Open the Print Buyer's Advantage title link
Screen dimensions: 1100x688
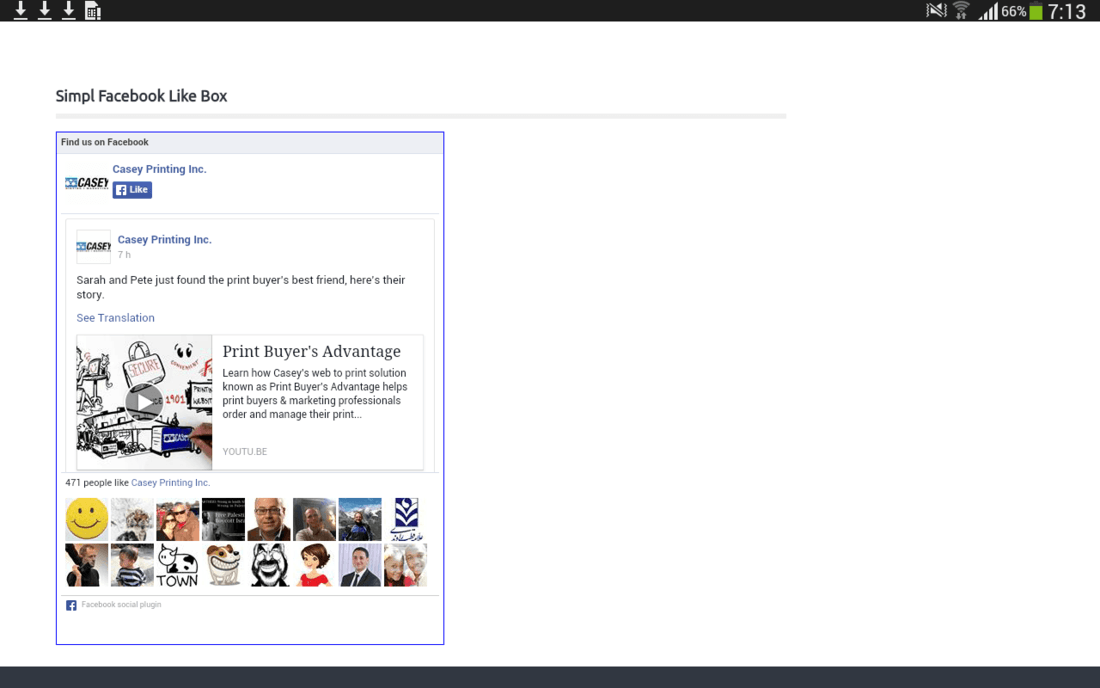pyautogui.click(x=311, y=351)
